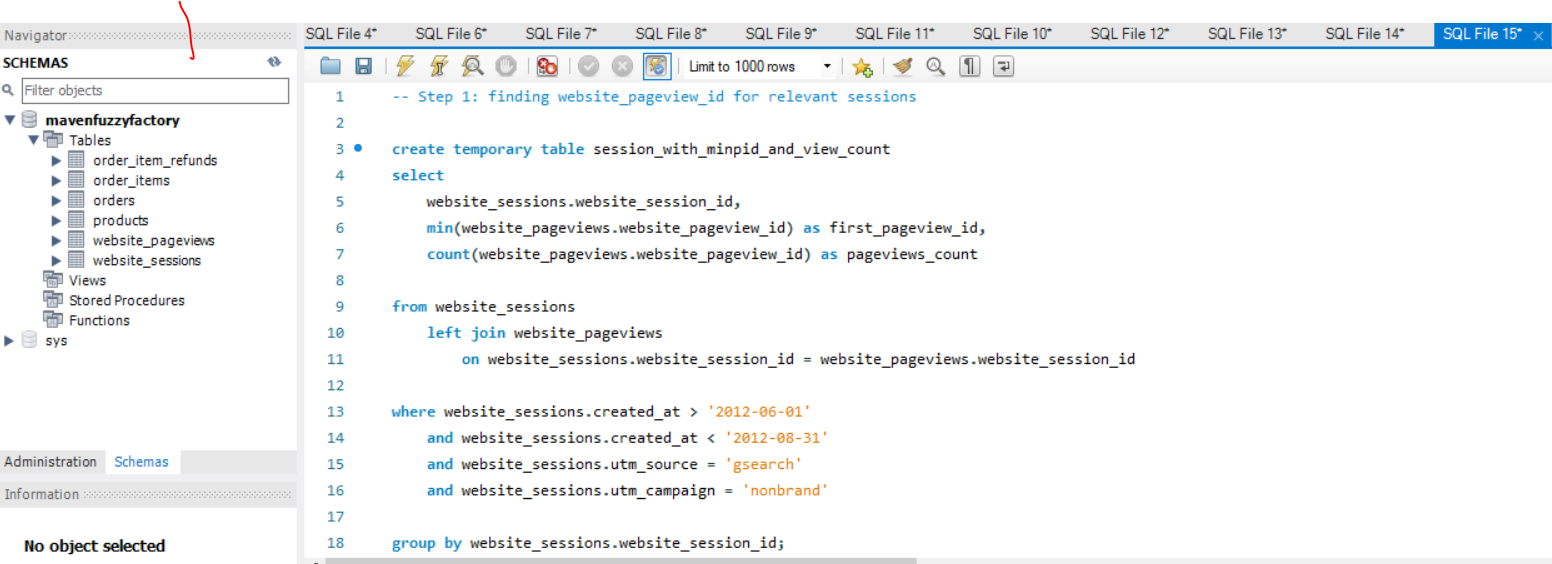Expand the orders table node
The width and height of the screenshot is (1552, 564).
(57, 200)
